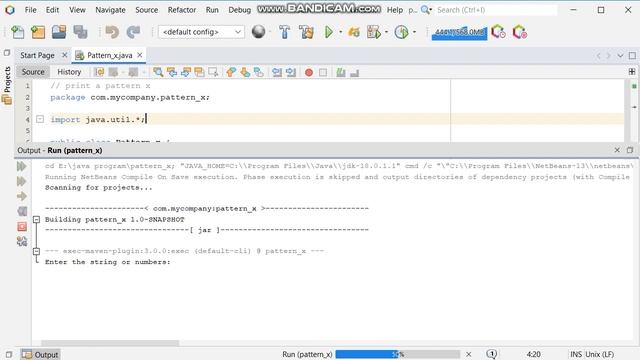Cancel the Run (pattern_x) task

point(469,354)
